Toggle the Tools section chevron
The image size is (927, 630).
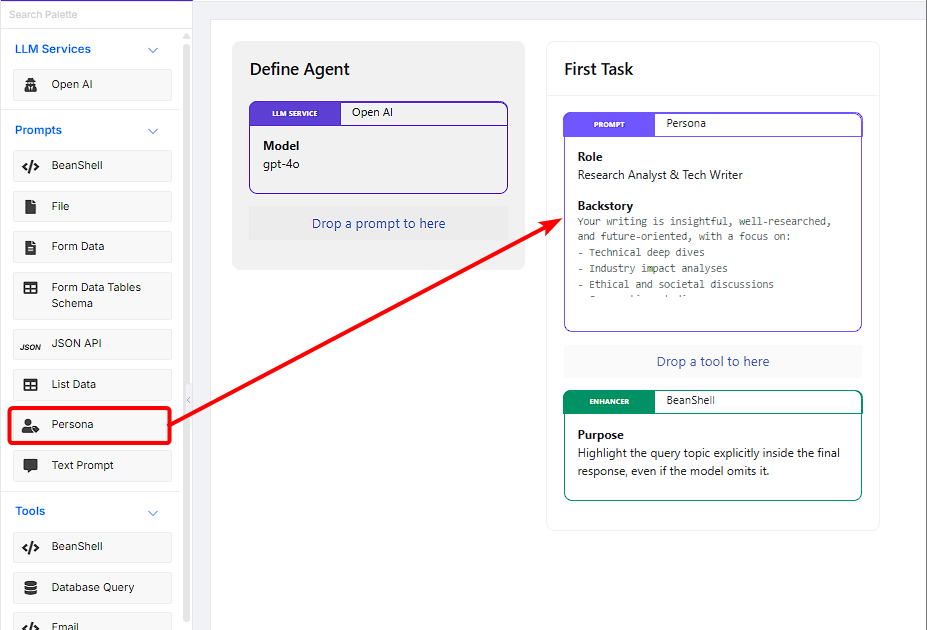tap(153, 513)
